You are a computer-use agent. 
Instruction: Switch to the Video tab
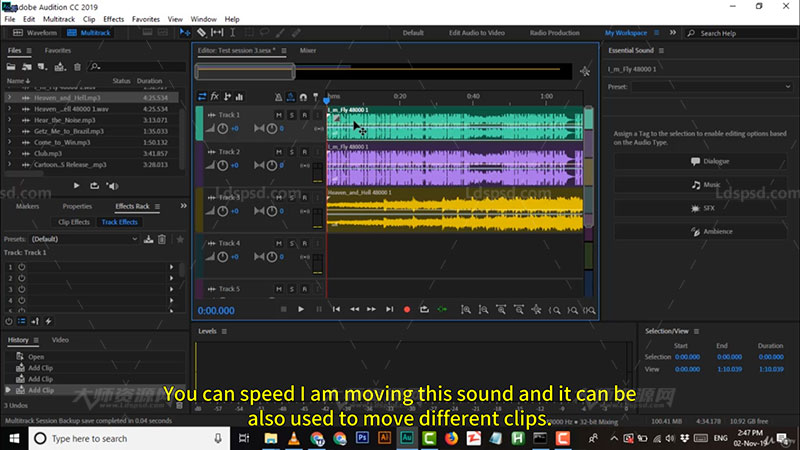[60, 340]
